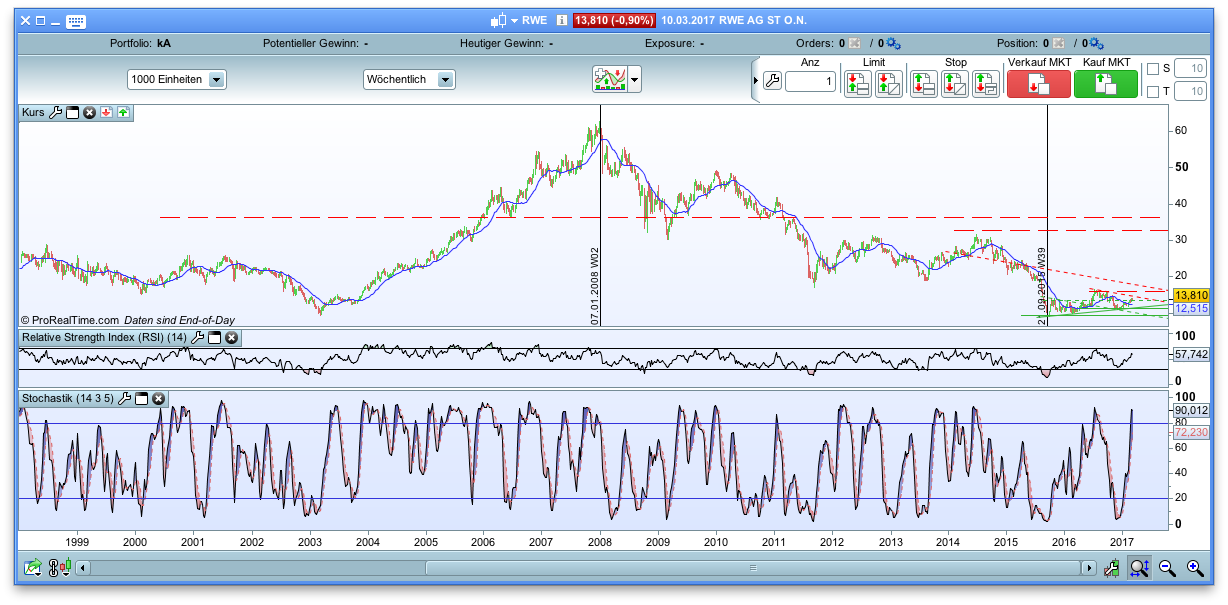Click the Orders settings gear icon
Viewport: 1228px width, 605px height.
pos(893,44)
